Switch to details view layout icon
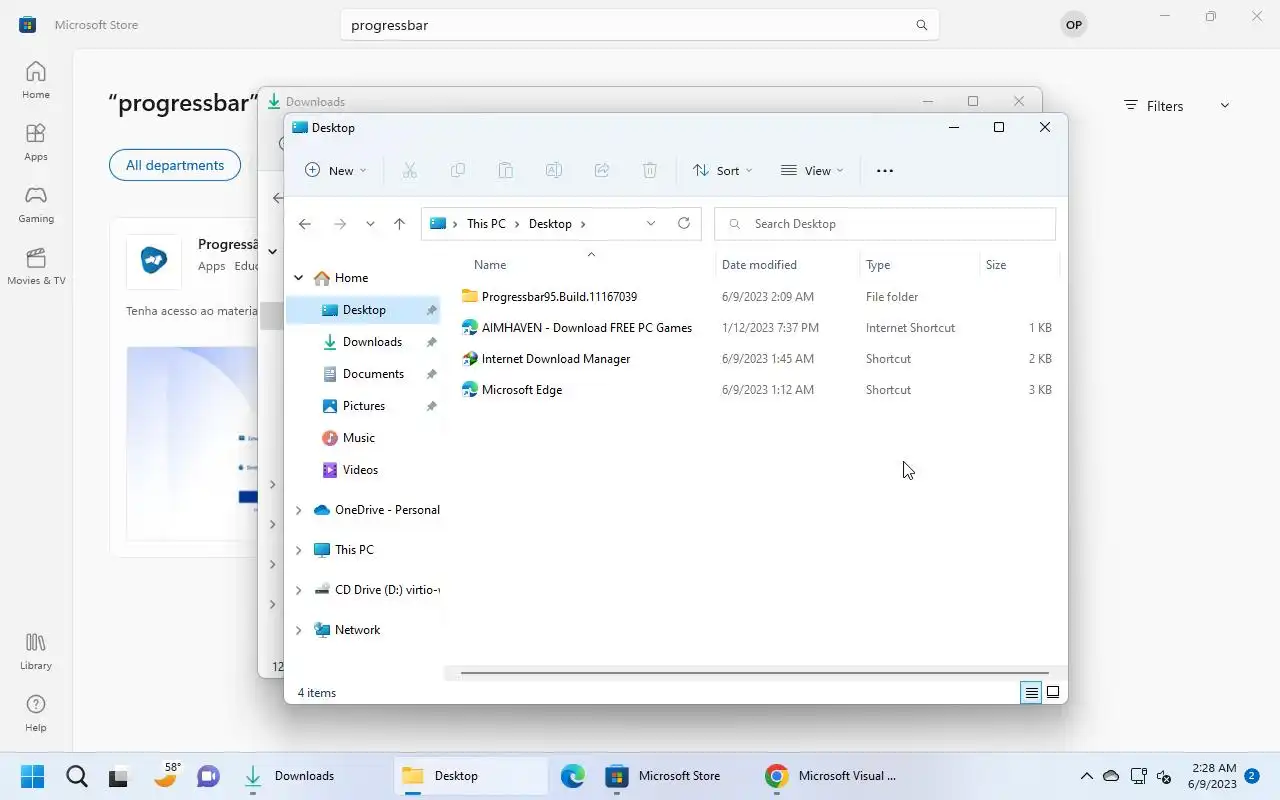The image size is (1280, 800). [x=1031, y=692]
